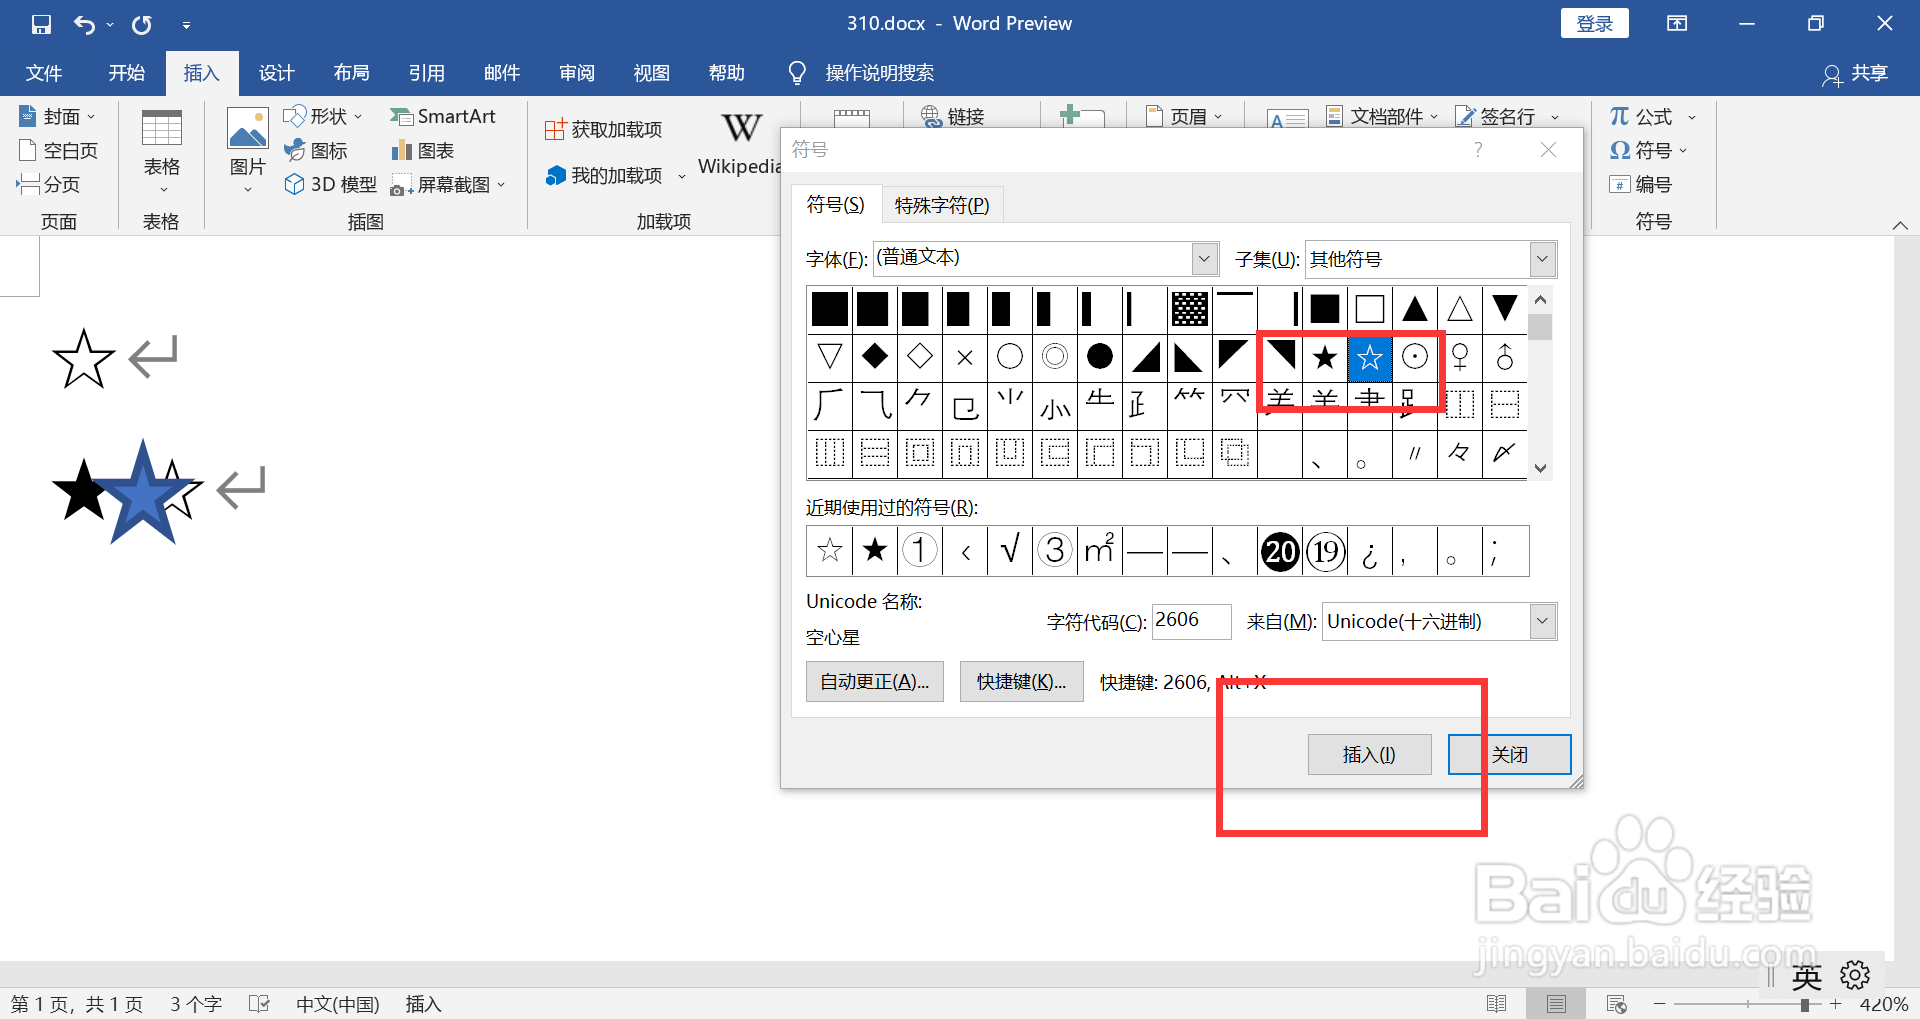
Task: Click the 关闭 close button in dialog
Action: click(x=1510, y=755)
